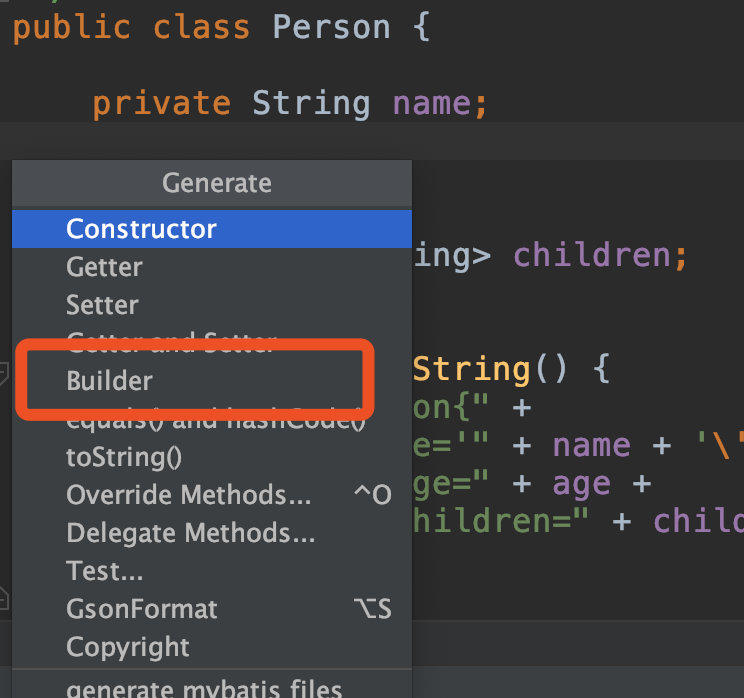The width and height of the screenshot is (744, 698).
Task: Click the children field identifier
Action: click(x=594, y=256)
